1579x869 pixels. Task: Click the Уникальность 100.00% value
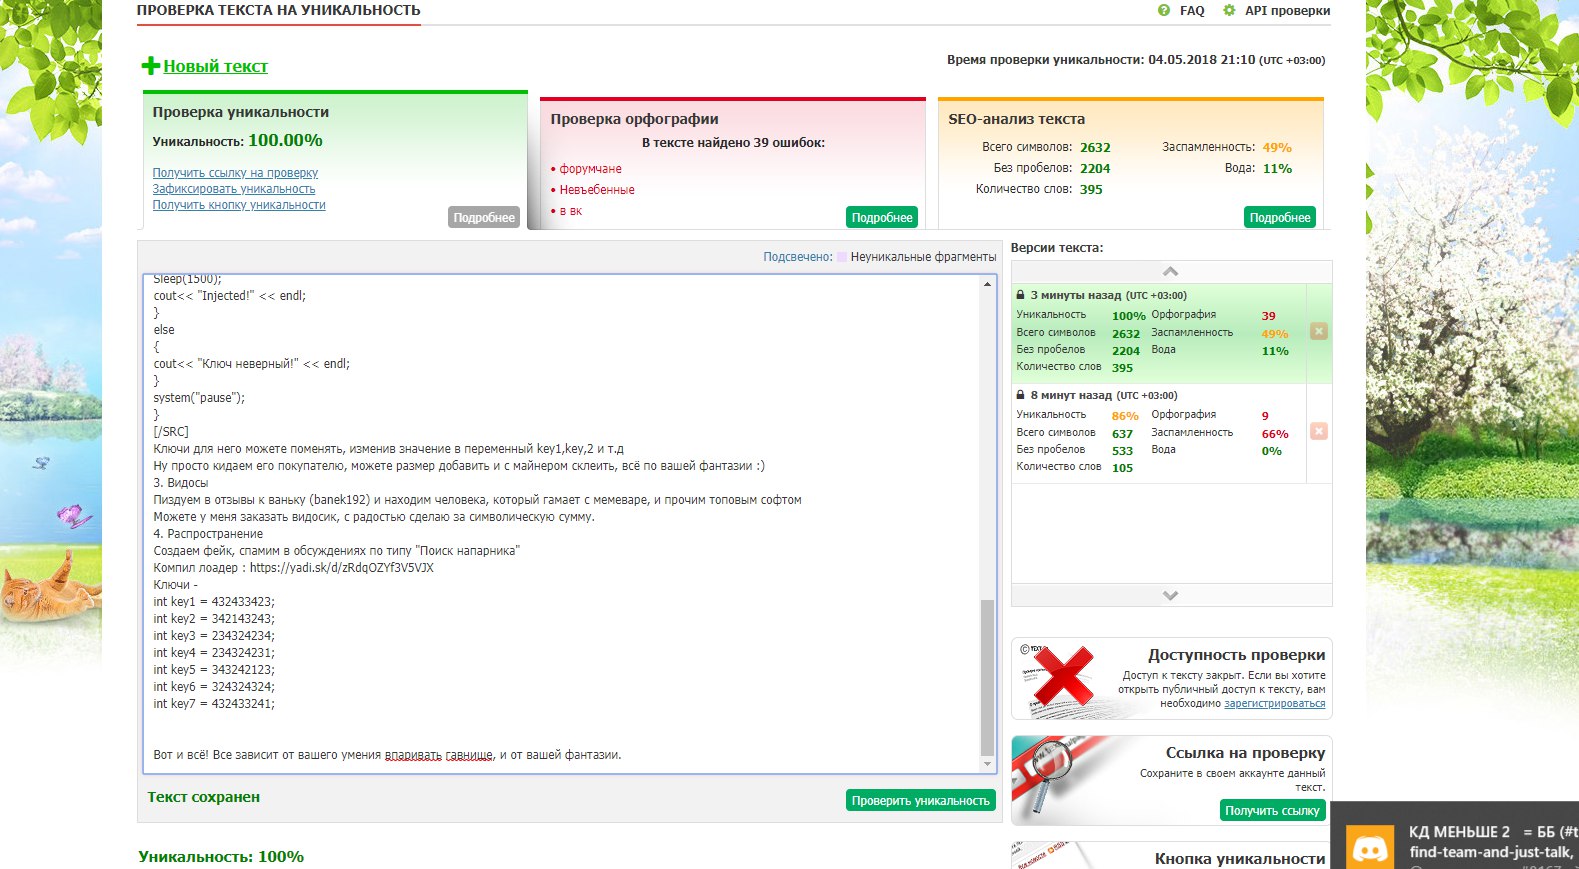(286, 140)
